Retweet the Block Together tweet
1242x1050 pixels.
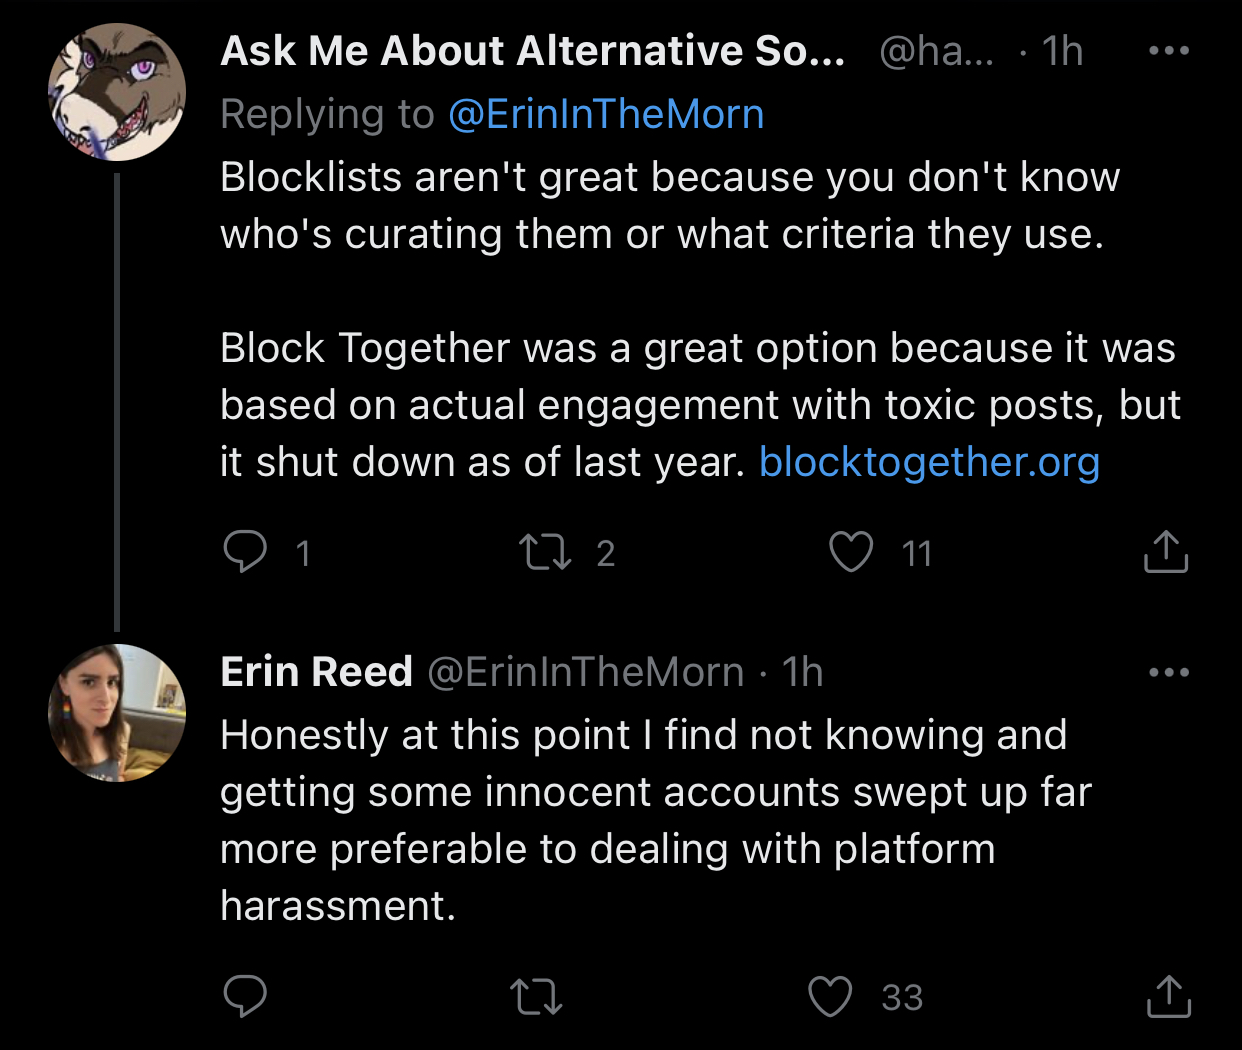point(545,552)
